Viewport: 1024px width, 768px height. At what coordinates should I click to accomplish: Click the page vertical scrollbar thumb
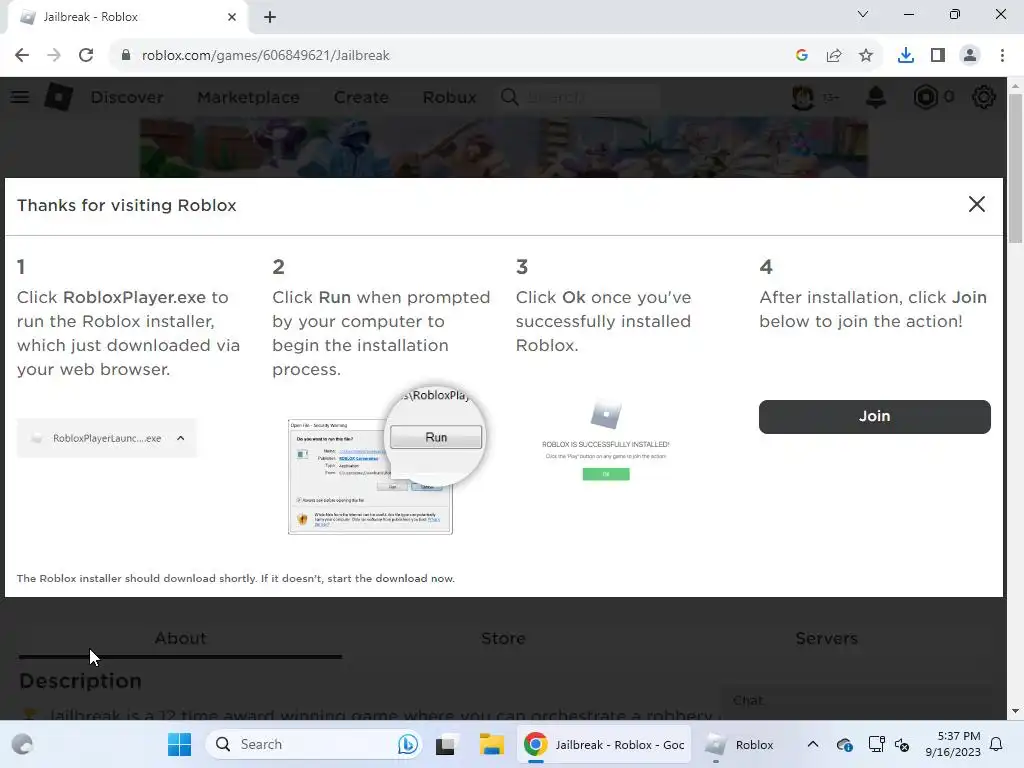pyautogui.click(x=1015, y=168)
